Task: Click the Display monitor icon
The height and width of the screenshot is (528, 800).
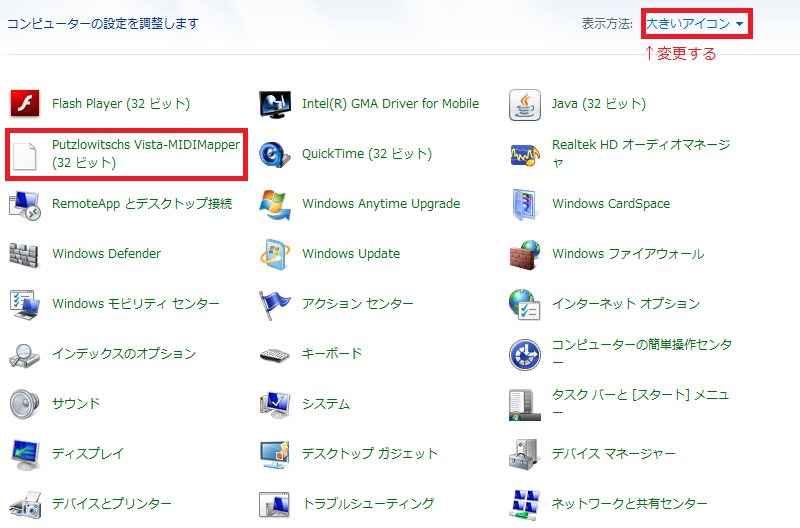Action: tap(25, 455)
